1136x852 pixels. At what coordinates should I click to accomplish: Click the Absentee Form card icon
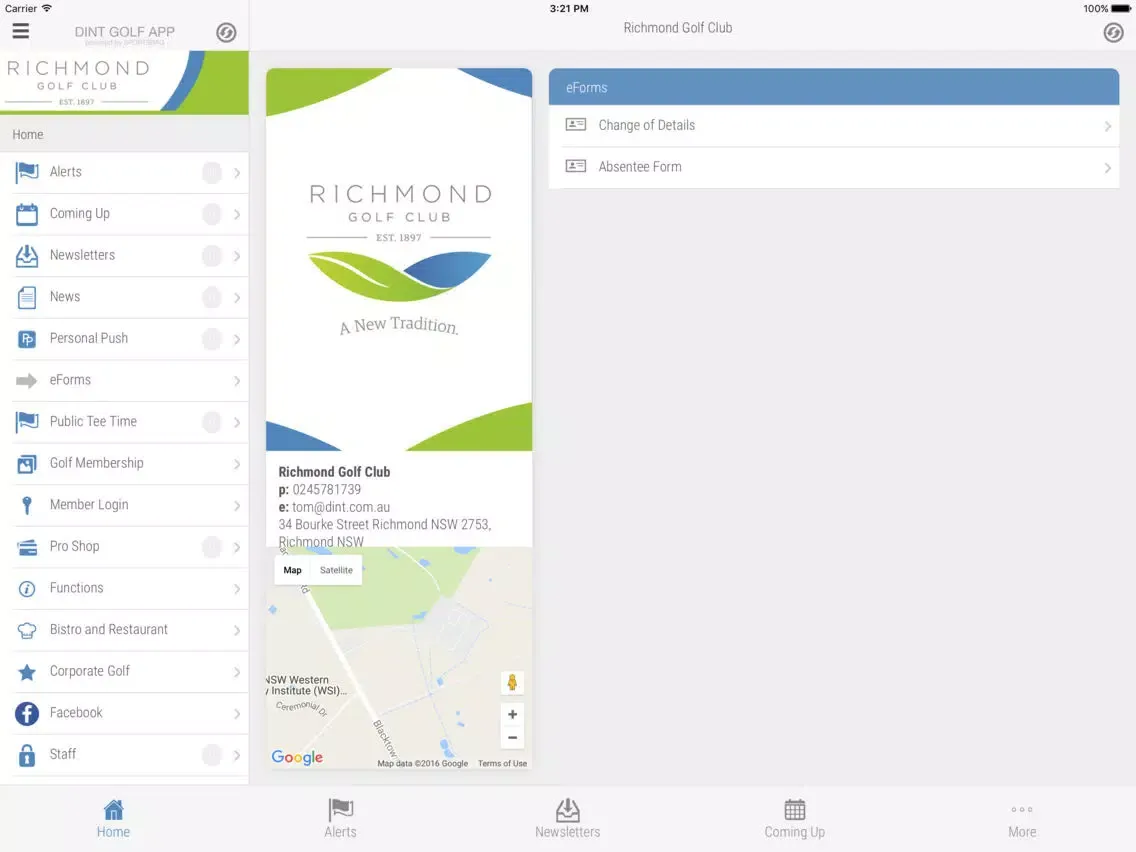click(x=575, y=167)
